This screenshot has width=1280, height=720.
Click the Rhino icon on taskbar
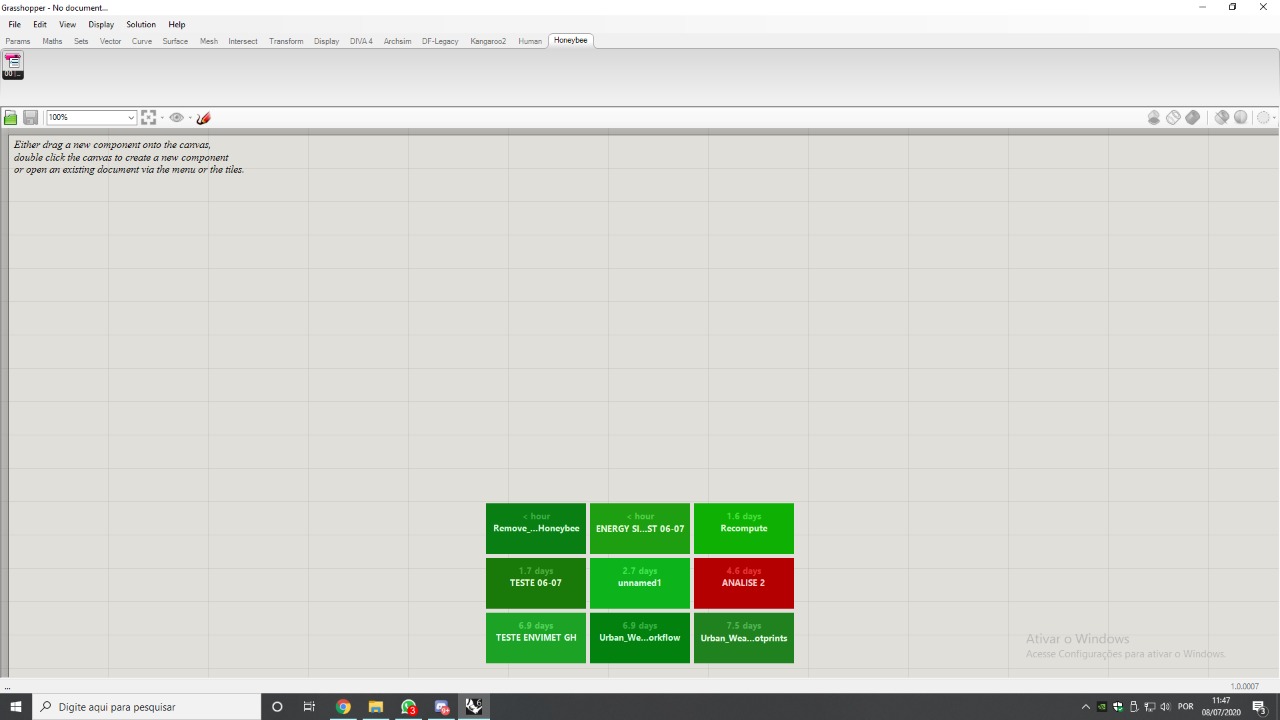[474, 707]
